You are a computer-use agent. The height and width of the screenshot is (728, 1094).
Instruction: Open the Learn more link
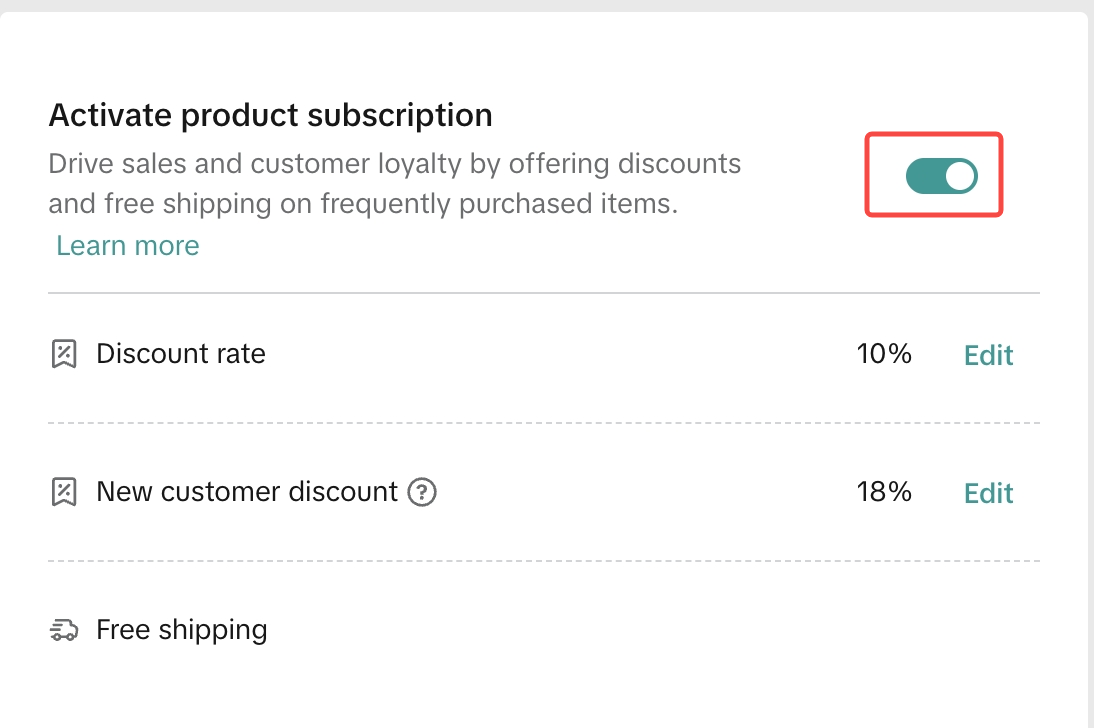click(x=128, y=246)
